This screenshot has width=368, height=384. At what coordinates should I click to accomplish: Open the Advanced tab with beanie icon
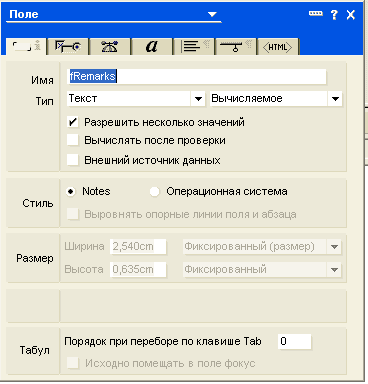tap(110, 47)
